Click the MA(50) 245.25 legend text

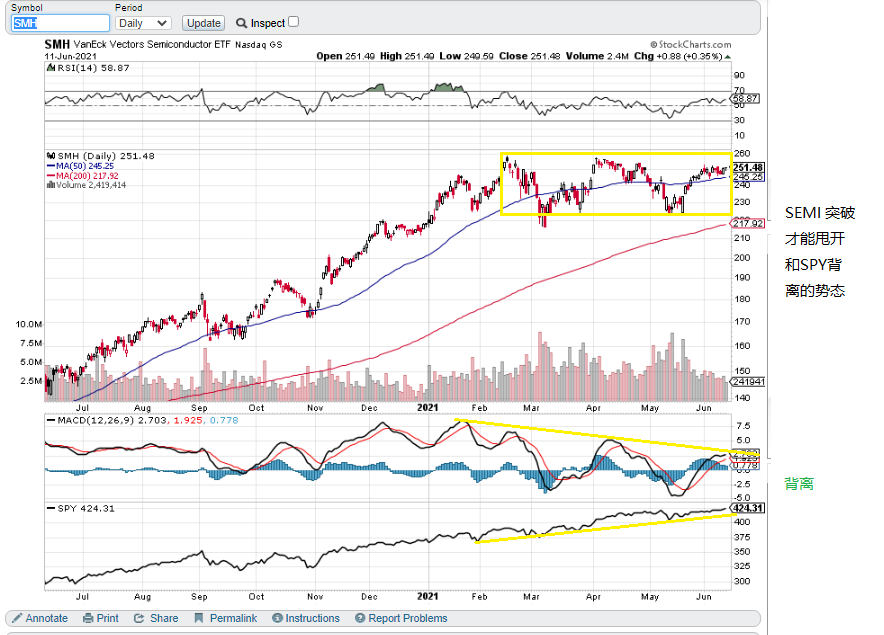(85, 166)
